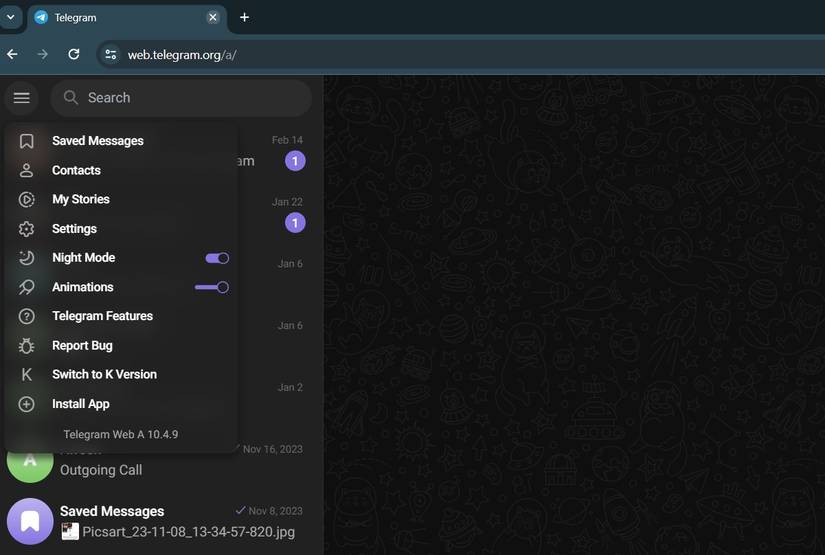
Task: Click the web.telegram.org address bar
Action: [x=182, y=55]
